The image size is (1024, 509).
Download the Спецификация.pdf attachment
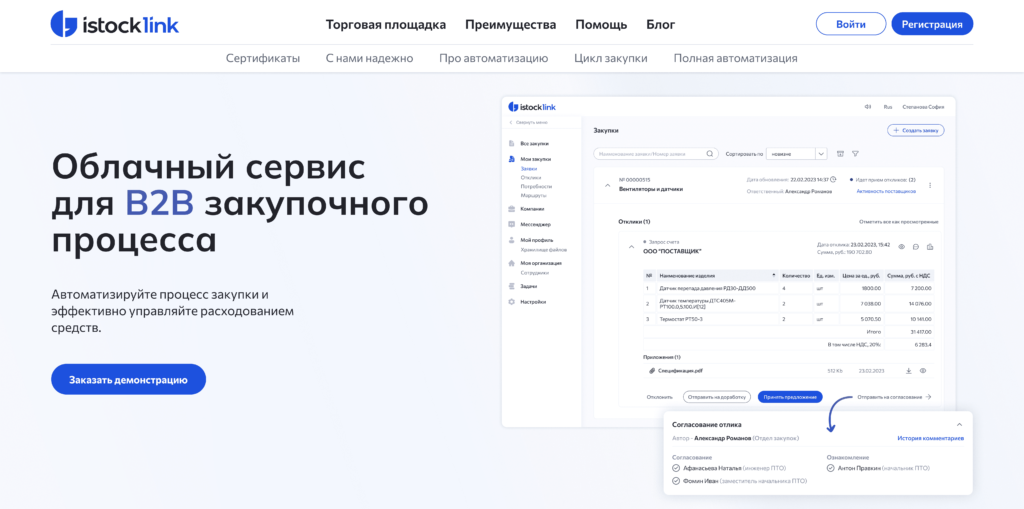[908, 370]
